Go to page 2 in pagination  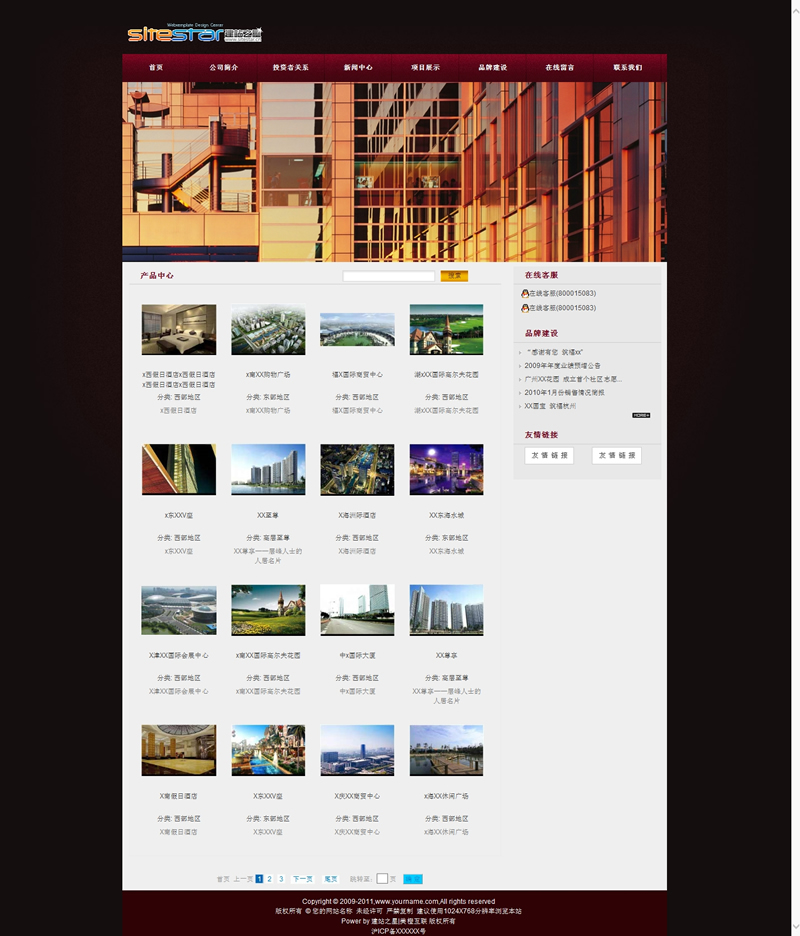[269, 879]
